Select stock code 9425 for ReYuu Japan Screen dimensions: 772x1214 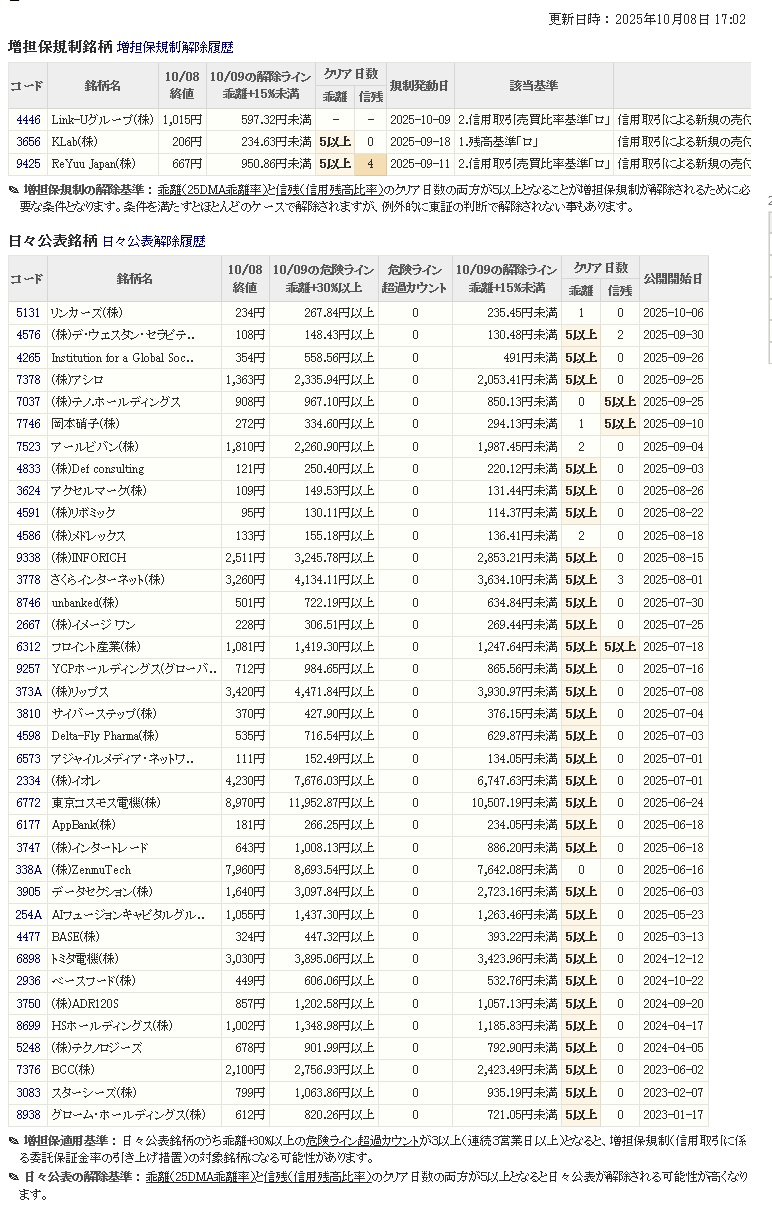pyautogui.click(x=28, y=164)
